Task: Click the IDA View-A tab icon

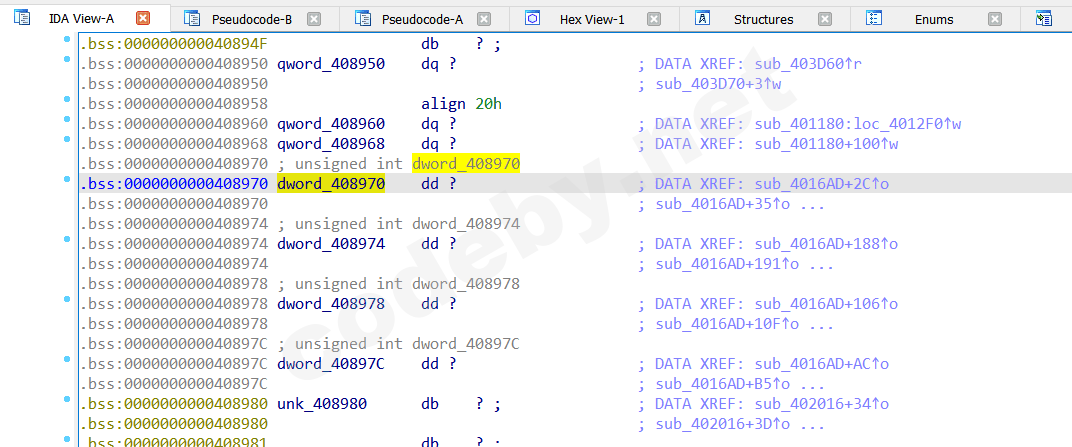Action: pos(23,18)
